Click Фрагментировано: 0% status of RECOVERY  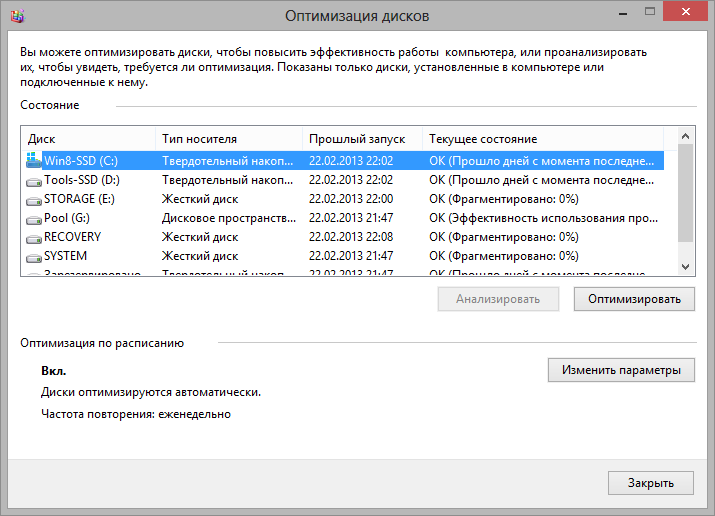coord(504,237)
